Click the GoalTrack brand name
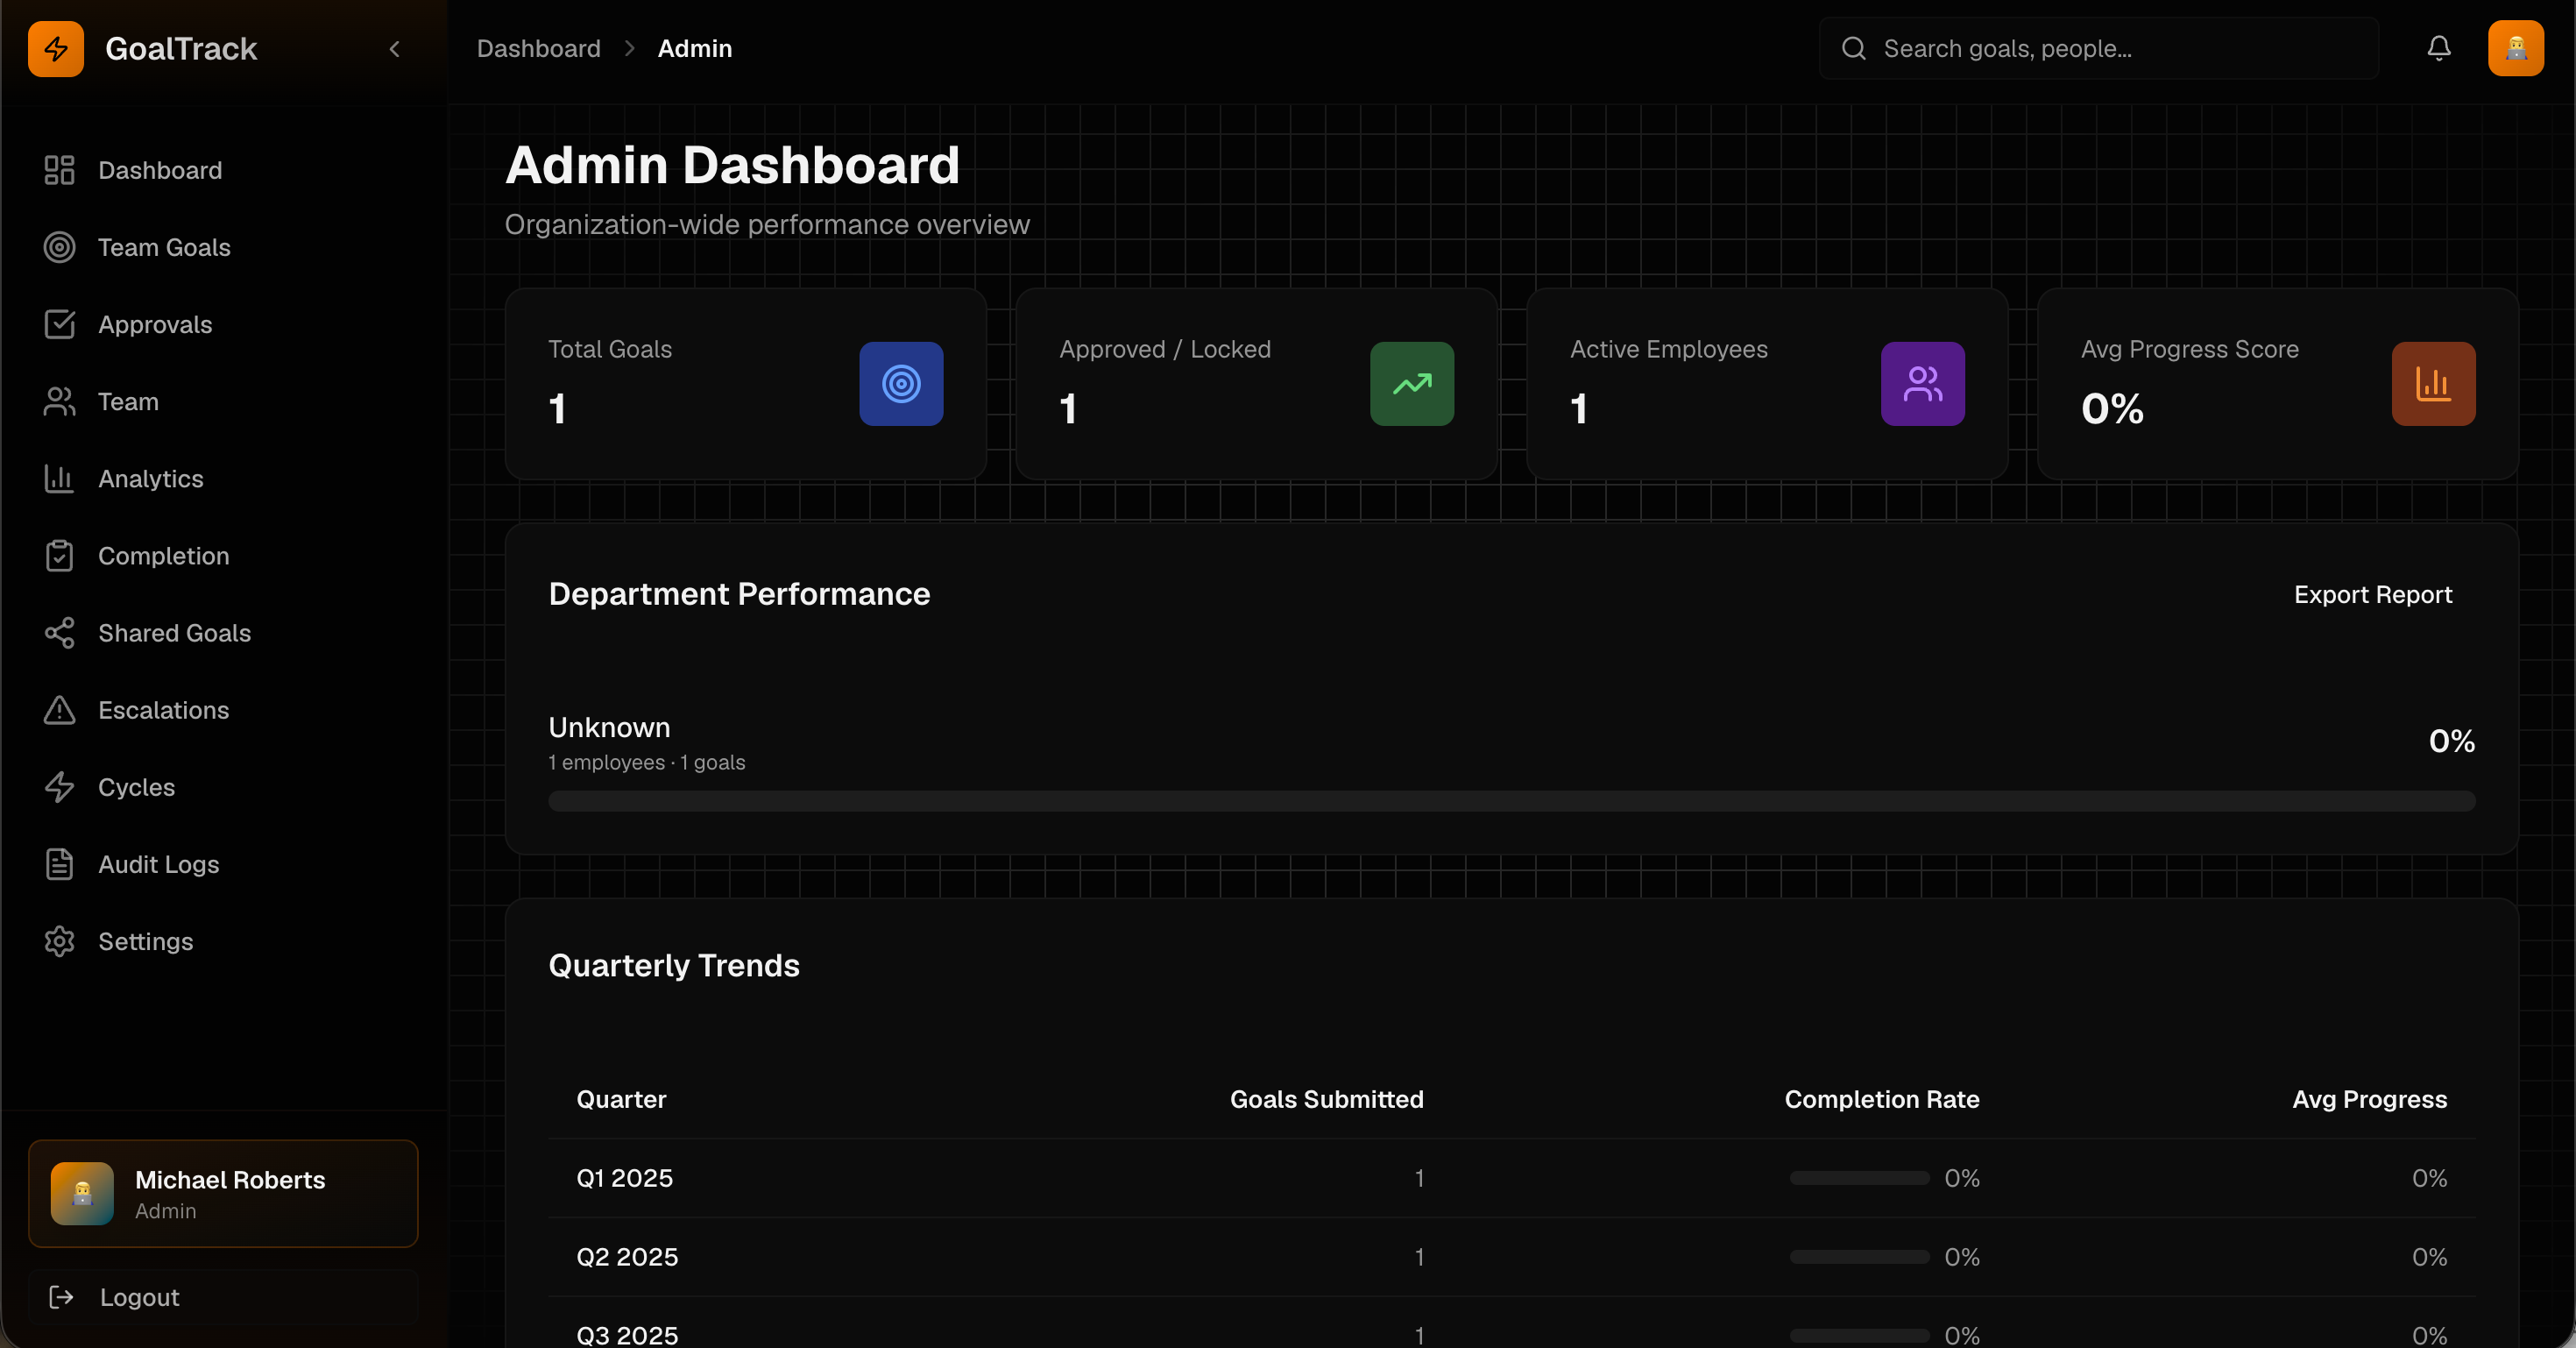The width and height of the screenshot is (2576, 1348). pos(181,48)
